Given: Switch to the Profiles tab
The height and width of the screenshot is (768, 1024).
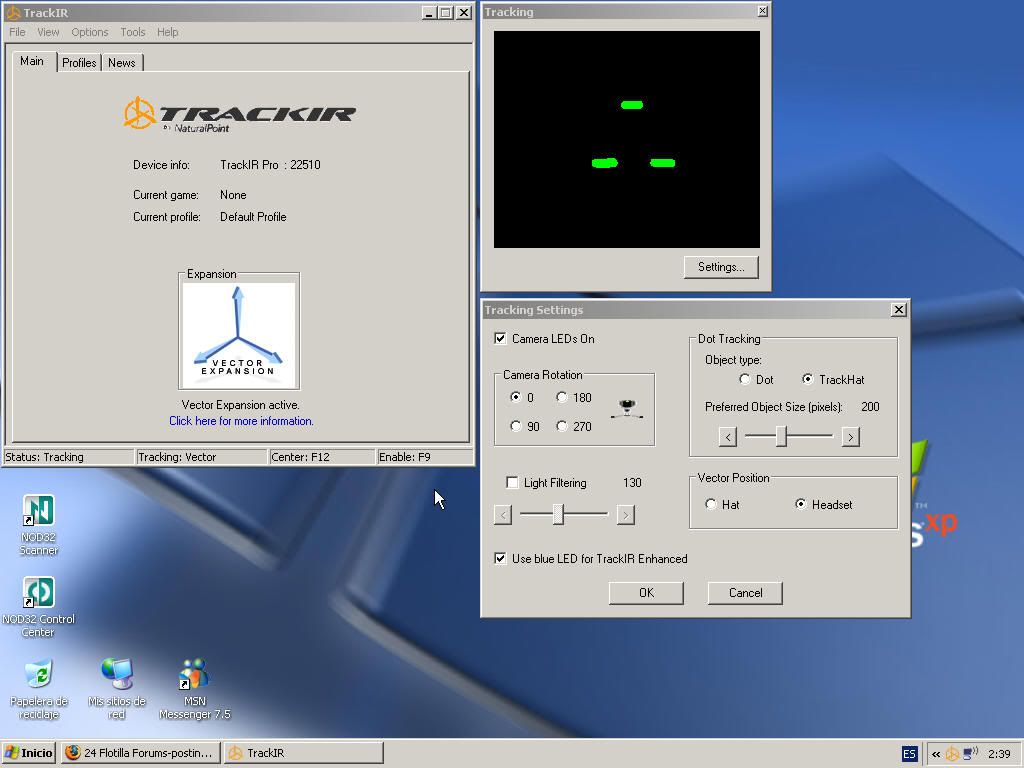Looking at the screenshot, I should coord(79,63).
